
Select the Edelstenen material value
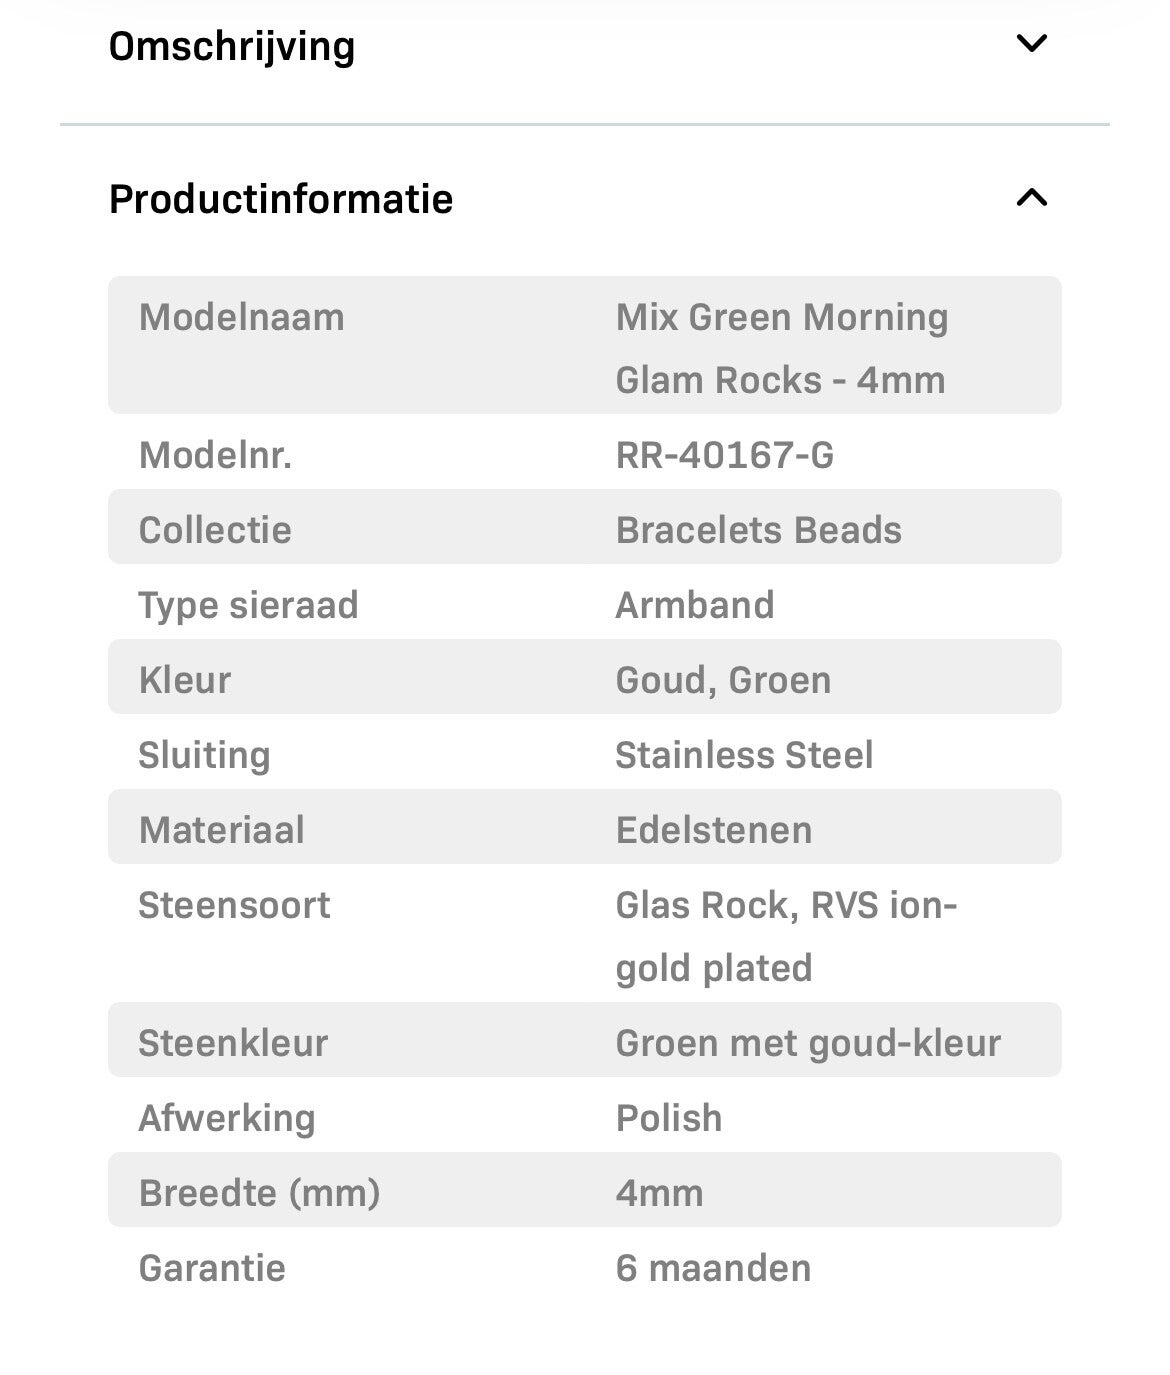click(x=714, y=830)
